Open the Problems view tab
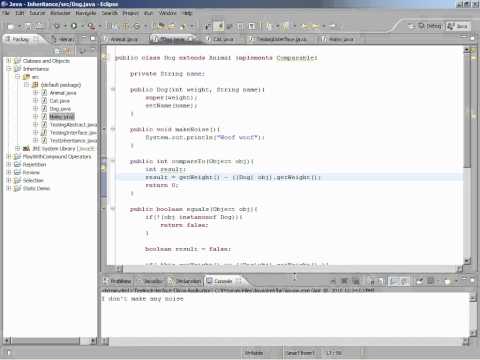Viewport: 480px width, 360px height. [117, 281]
